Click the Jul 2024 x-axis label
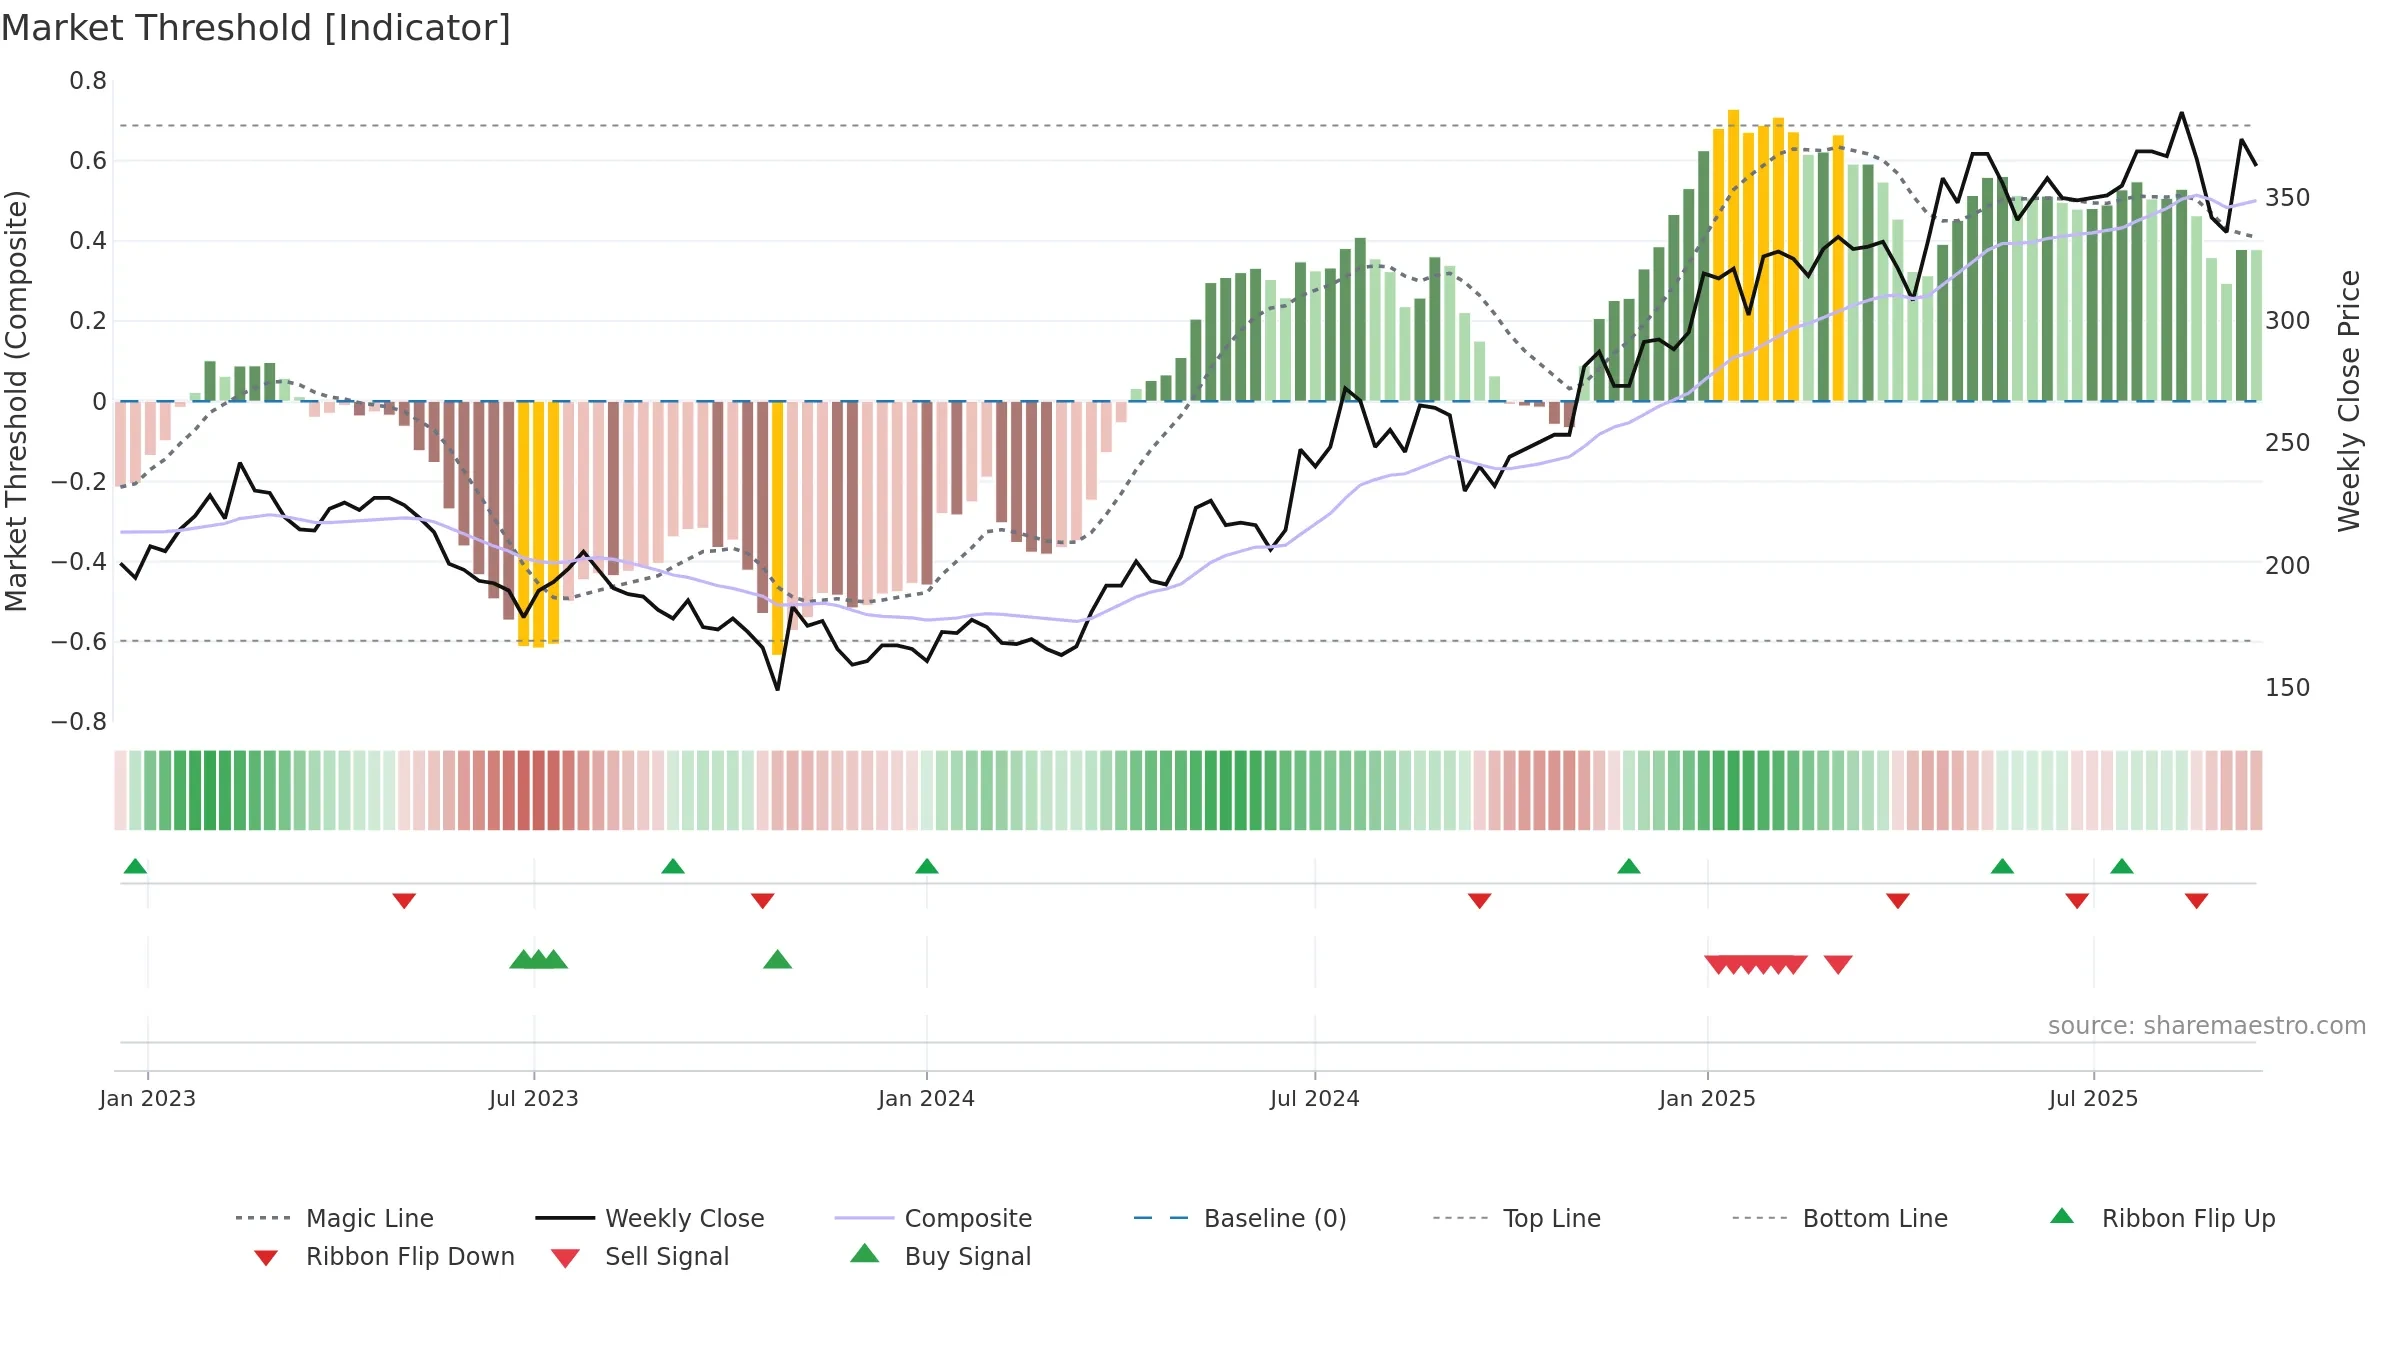 (x=1315, y=1098)
